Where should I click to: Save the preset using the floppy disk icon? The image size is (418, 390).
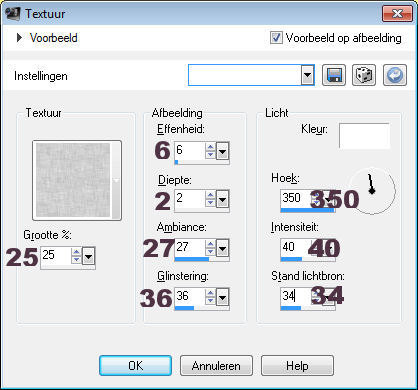coord(334,75)
